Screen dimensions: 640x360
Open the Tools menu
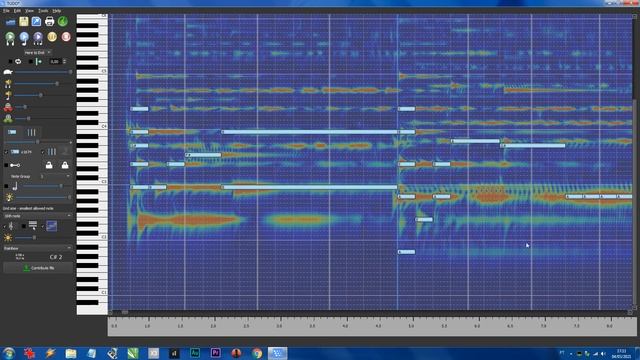click(43, 11)
